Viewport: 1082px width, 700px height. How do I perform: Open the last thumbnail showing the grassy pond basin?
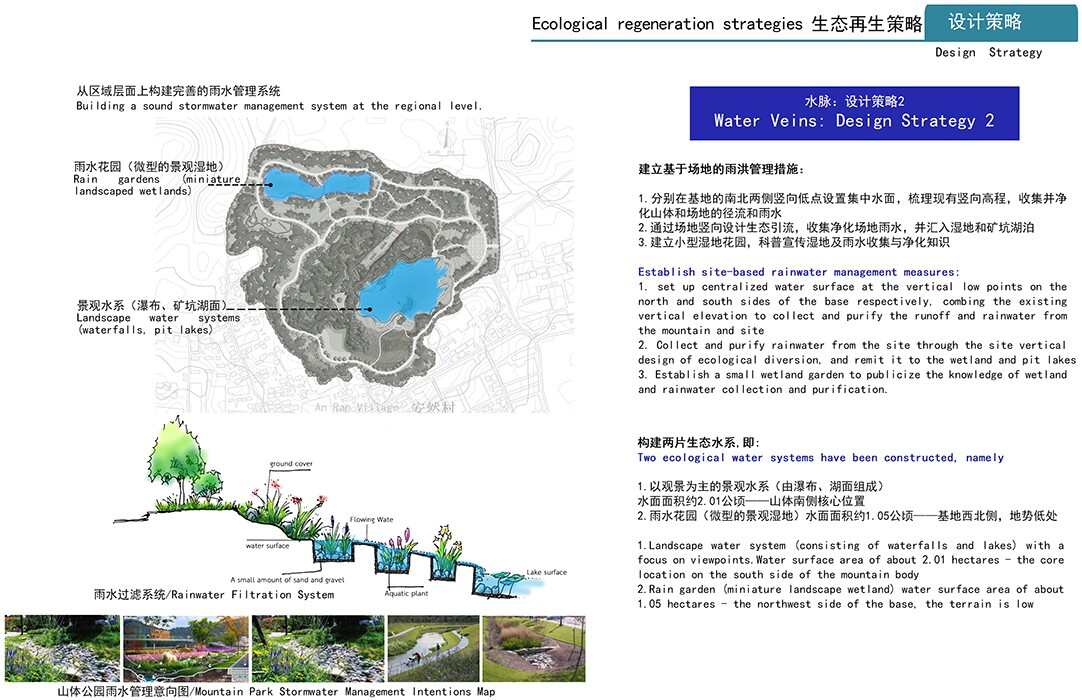coord(533,648)
